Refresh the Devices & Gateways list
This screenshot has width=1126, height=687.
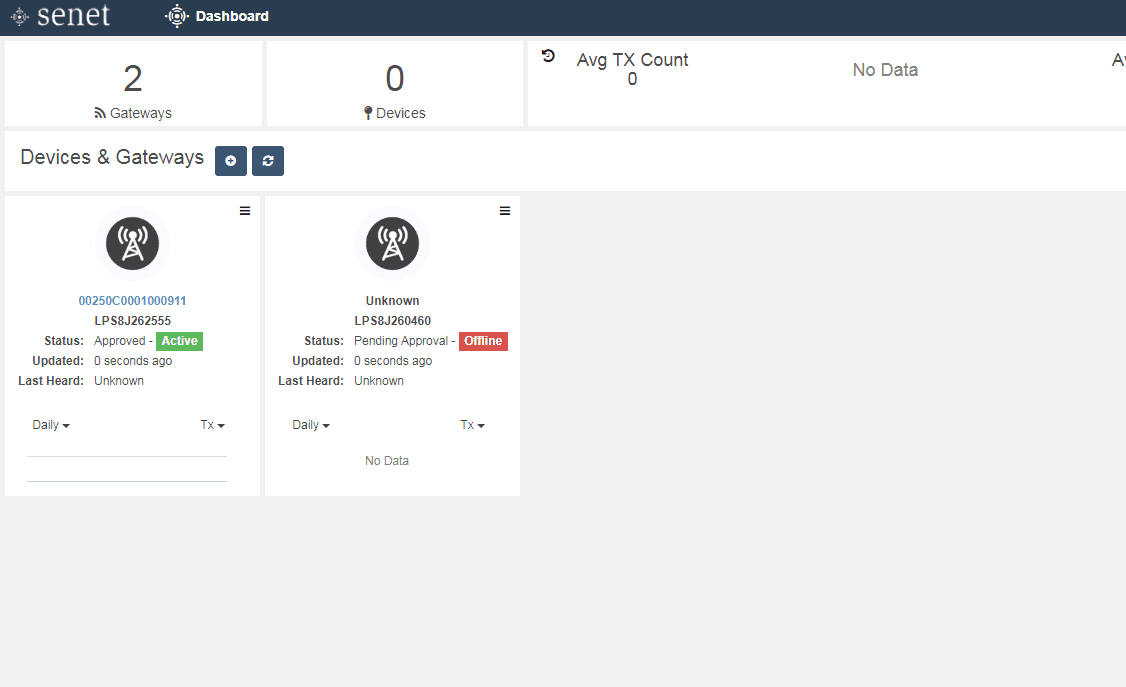(x=268, y=161)
